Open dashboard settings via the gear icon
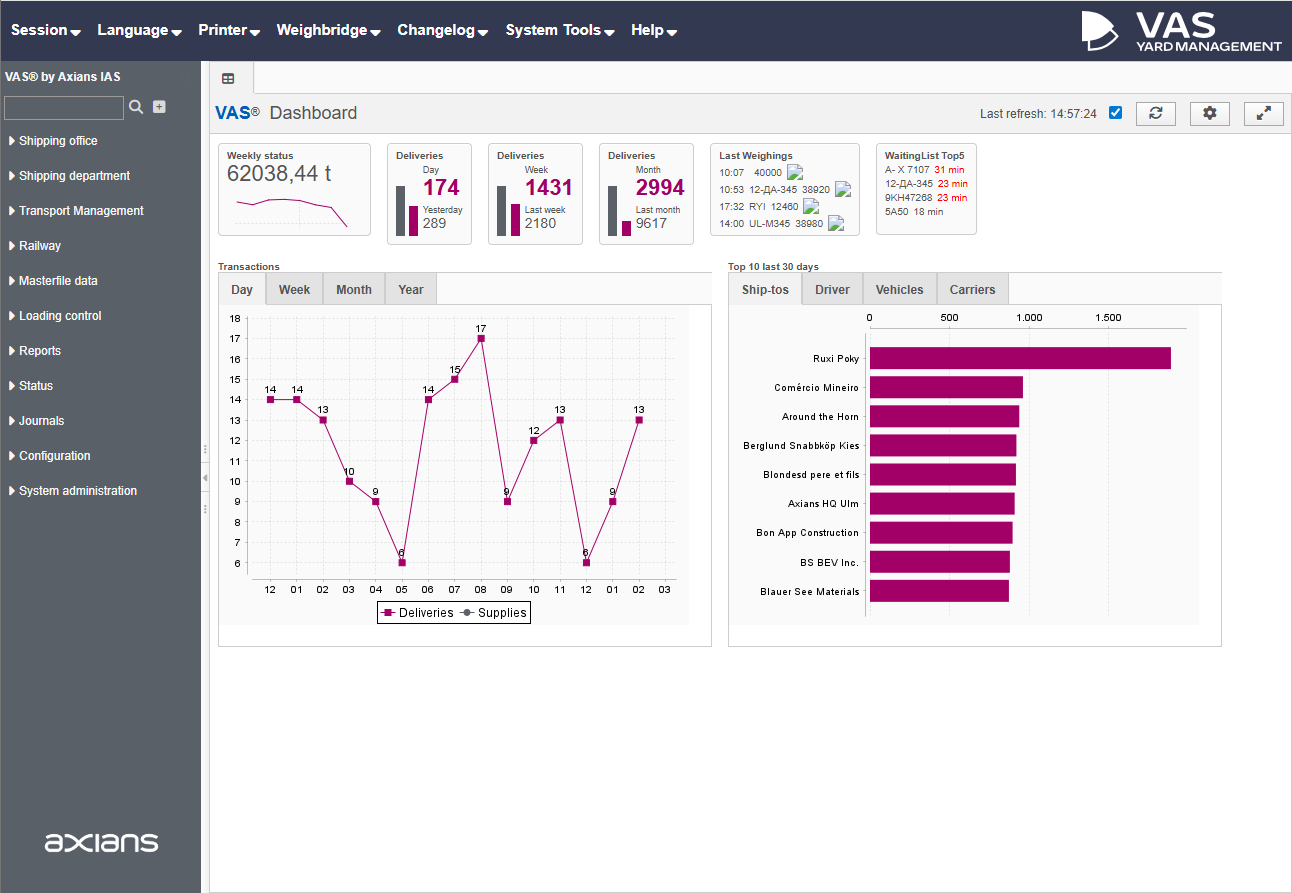The width and height of the screenshot is (1292, 893). (1209, 113)
